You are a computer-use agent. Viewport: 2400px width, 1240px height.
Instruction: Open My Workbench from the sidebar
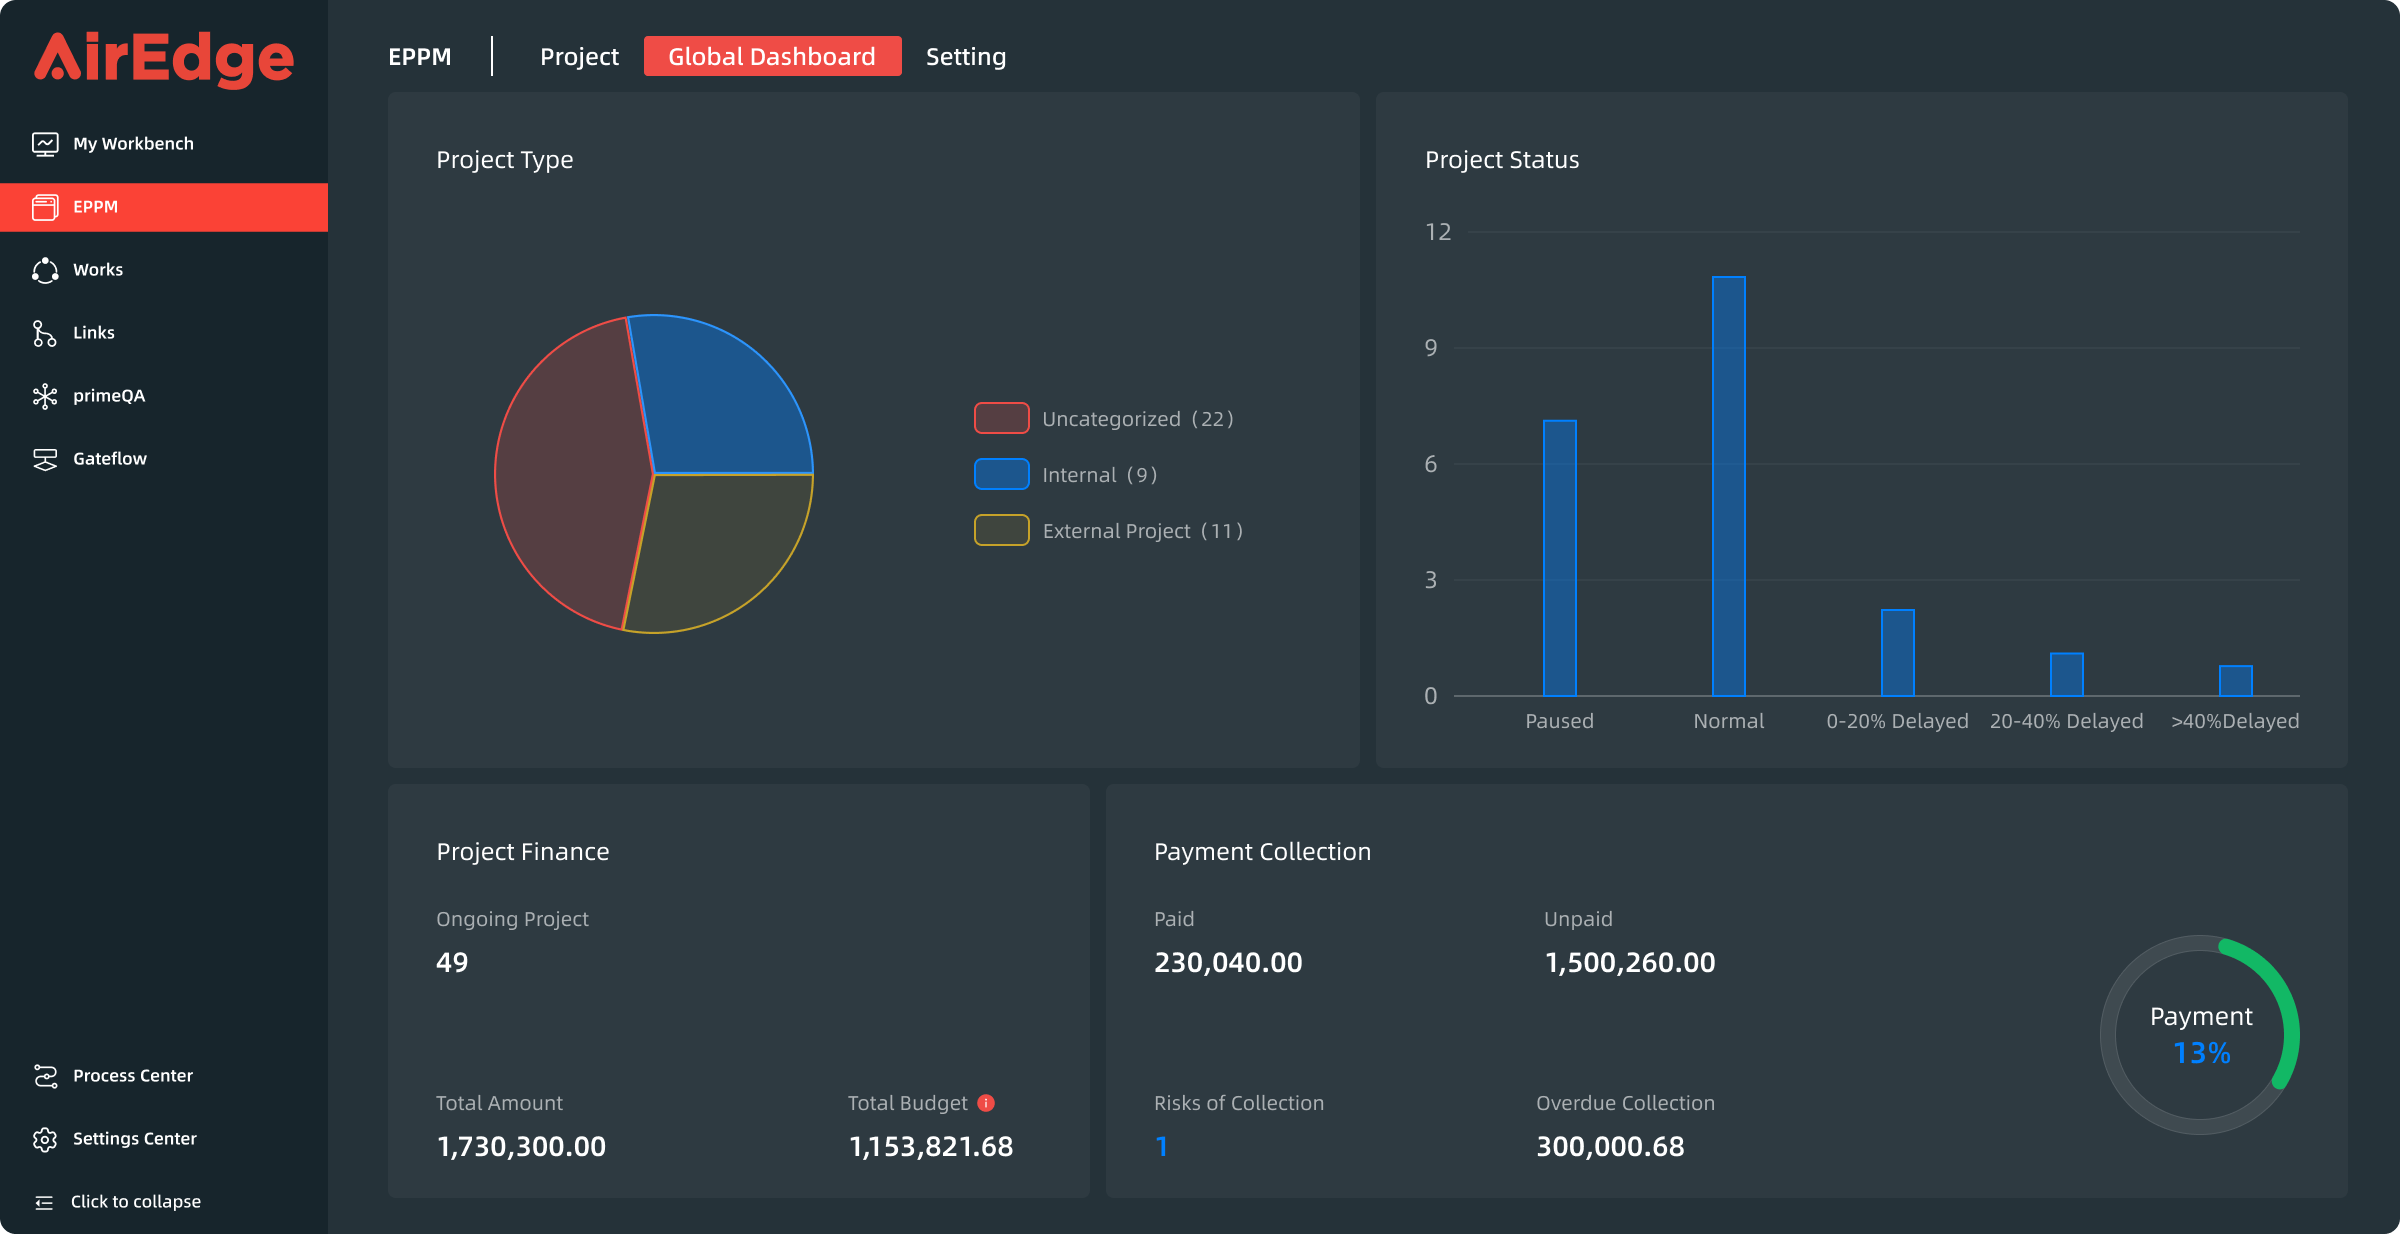[x=164, y=144]
